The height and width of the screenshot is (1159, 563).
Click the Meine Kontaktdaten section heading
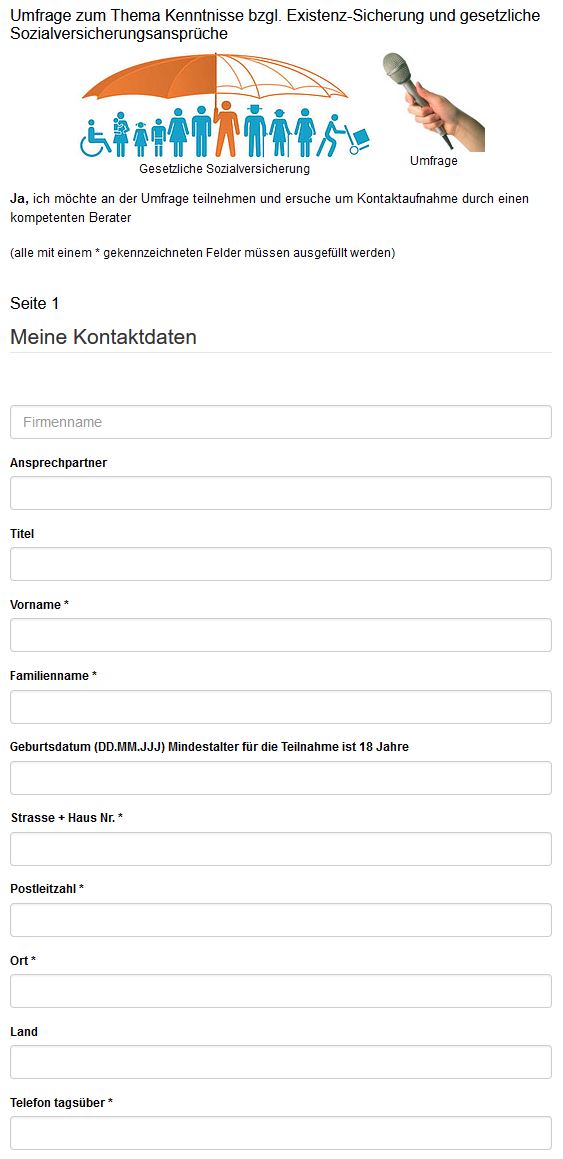(103, 337)
